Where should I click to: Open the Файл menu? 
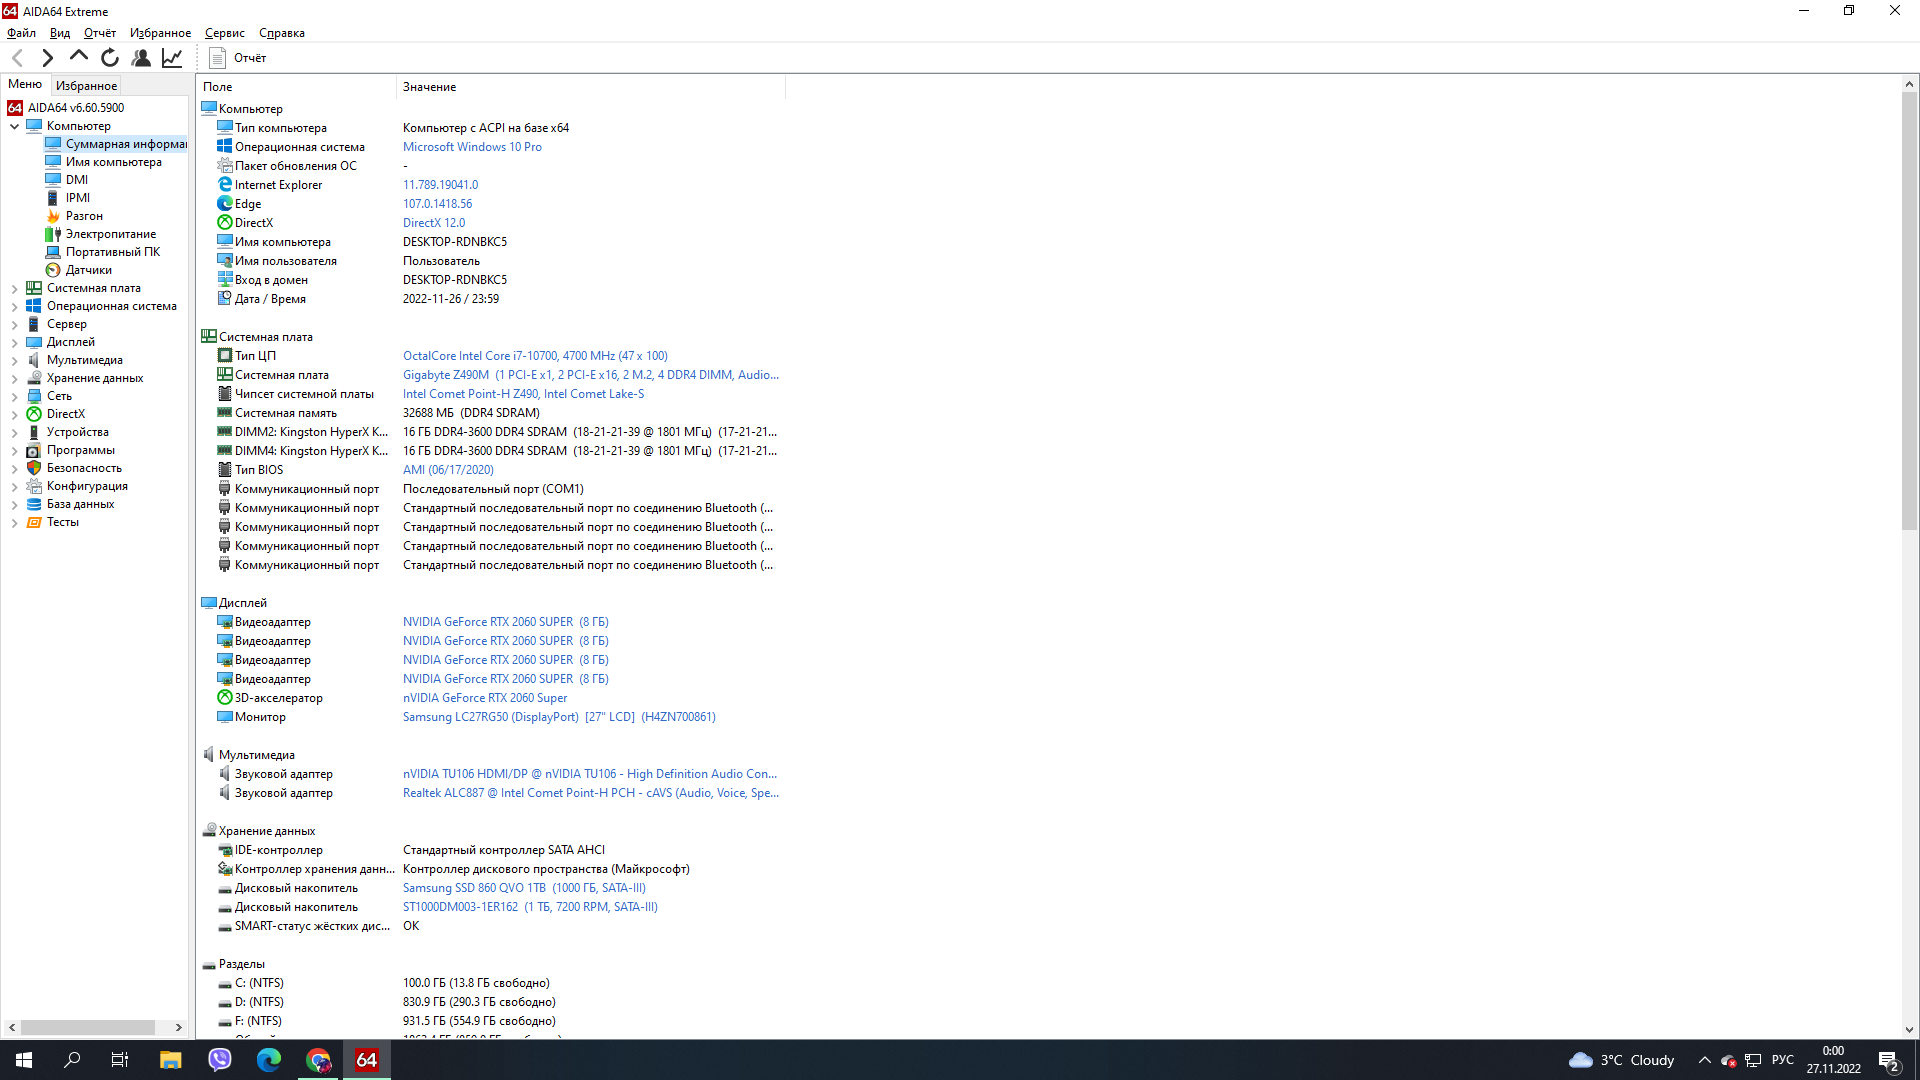point(21,33)
